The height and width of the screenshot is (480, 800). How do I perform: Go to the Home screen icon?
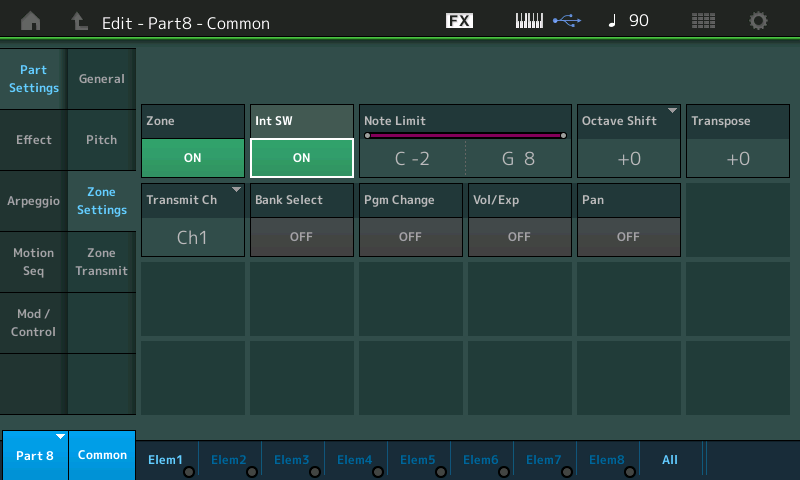pyautogui.click(x=31, y=20)
